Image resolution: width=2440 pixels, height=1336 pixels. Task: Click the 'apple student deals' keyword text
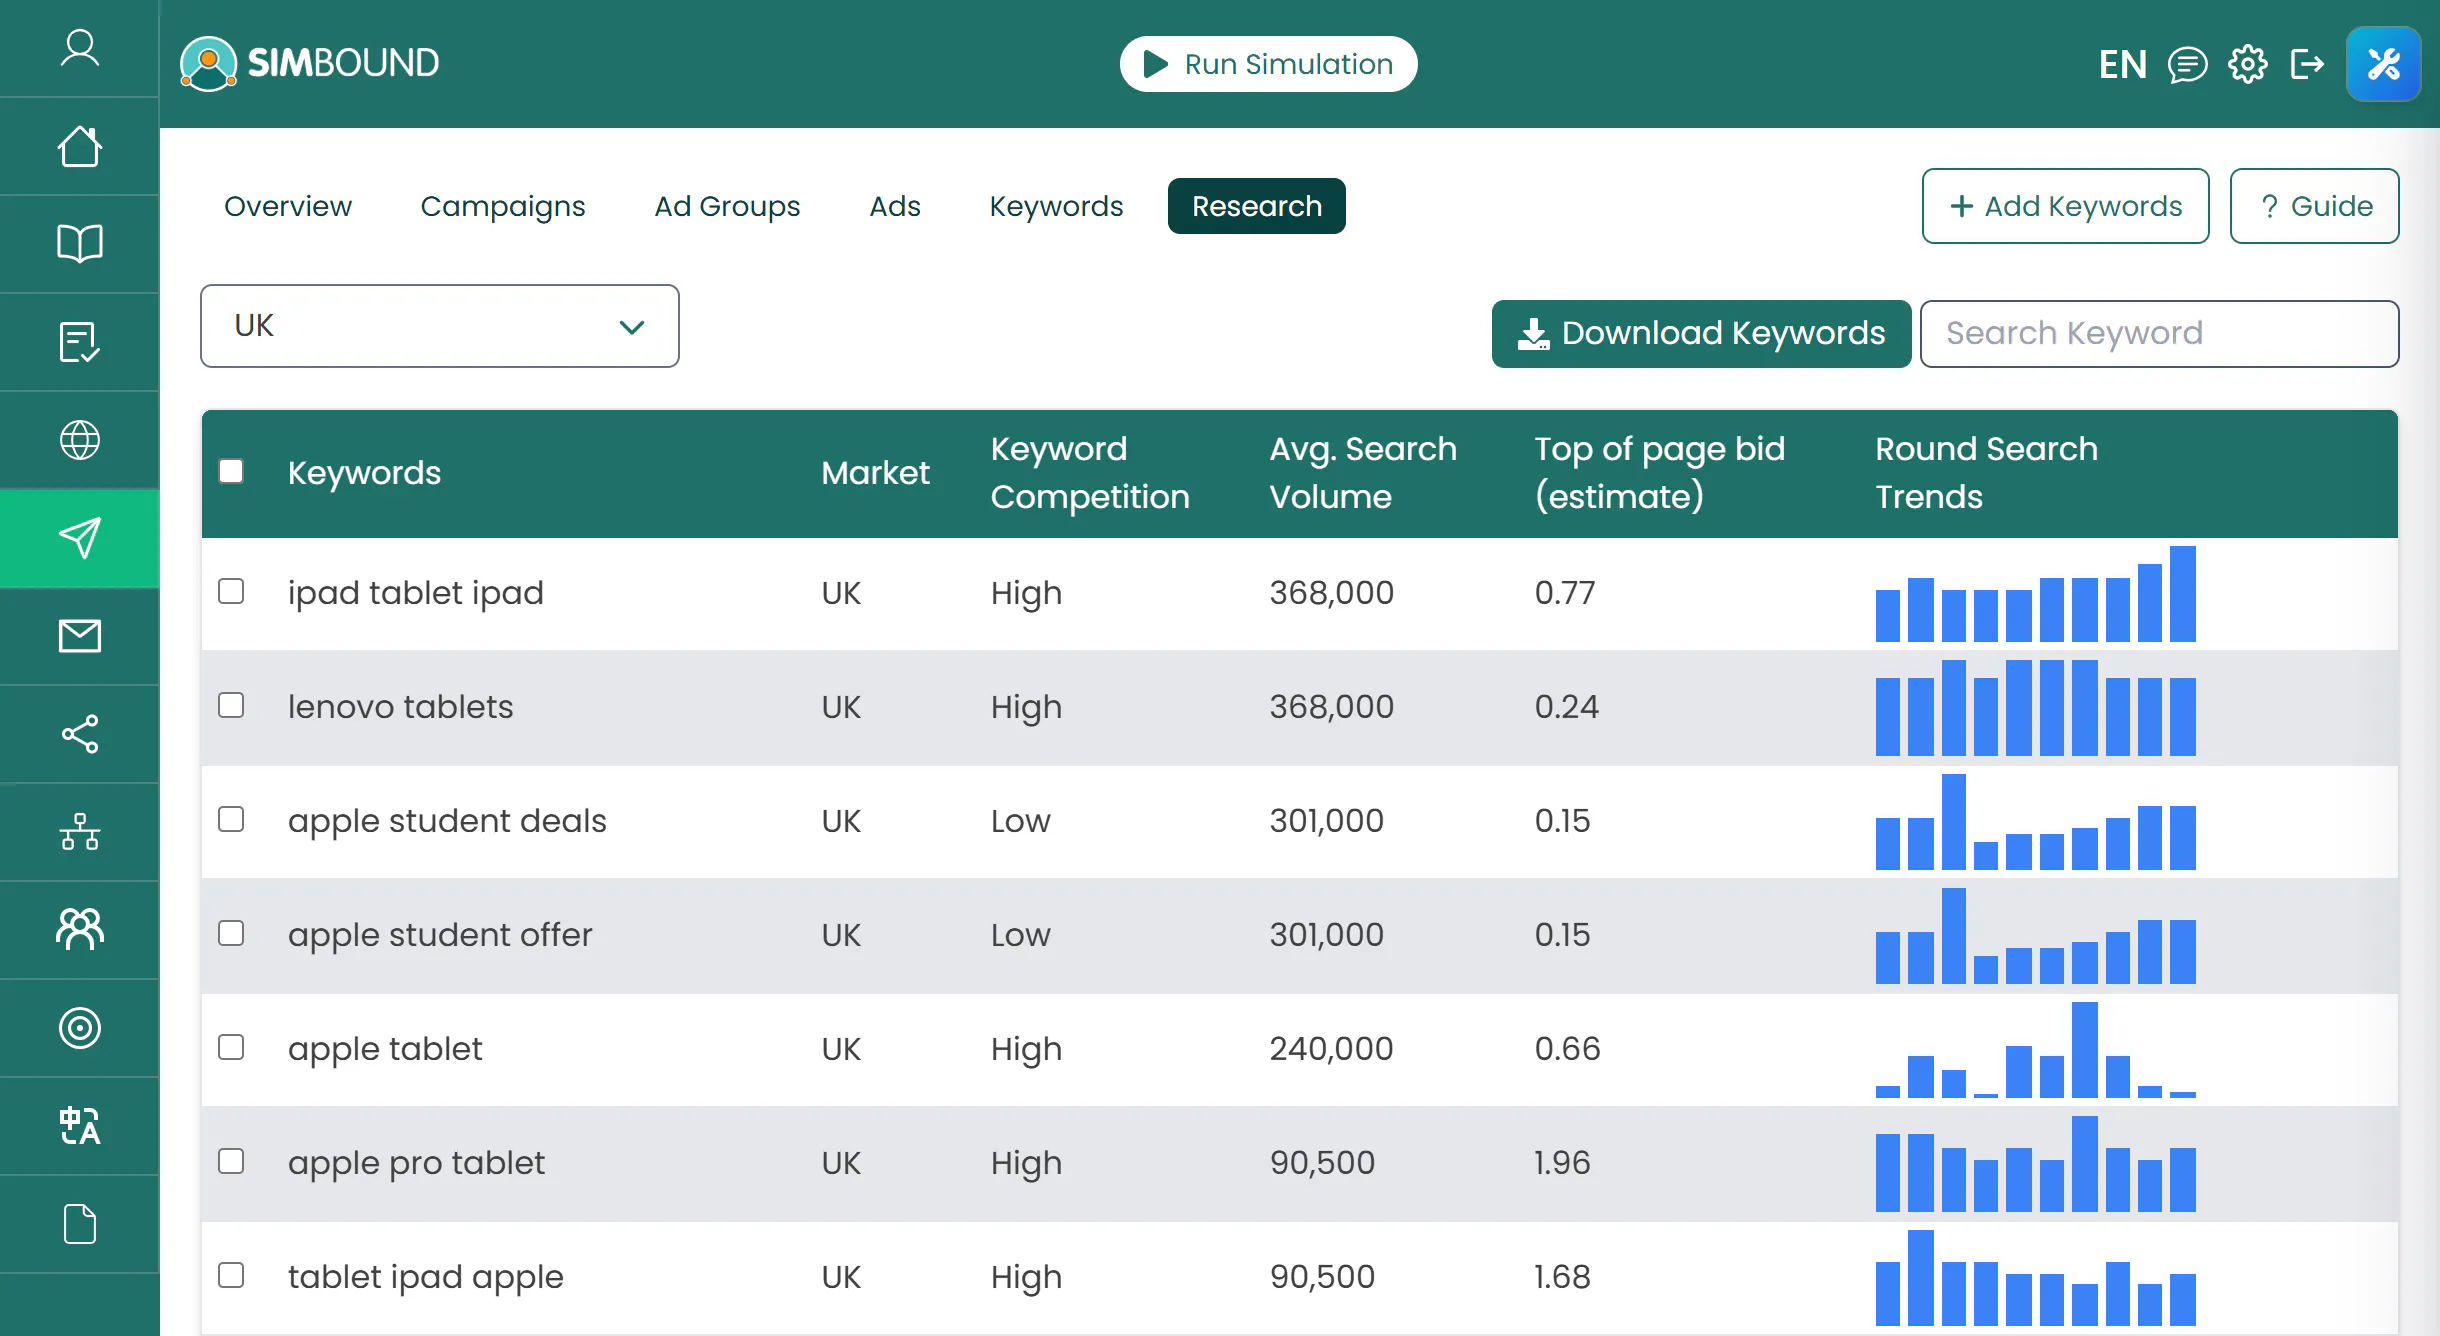[447, 821]
